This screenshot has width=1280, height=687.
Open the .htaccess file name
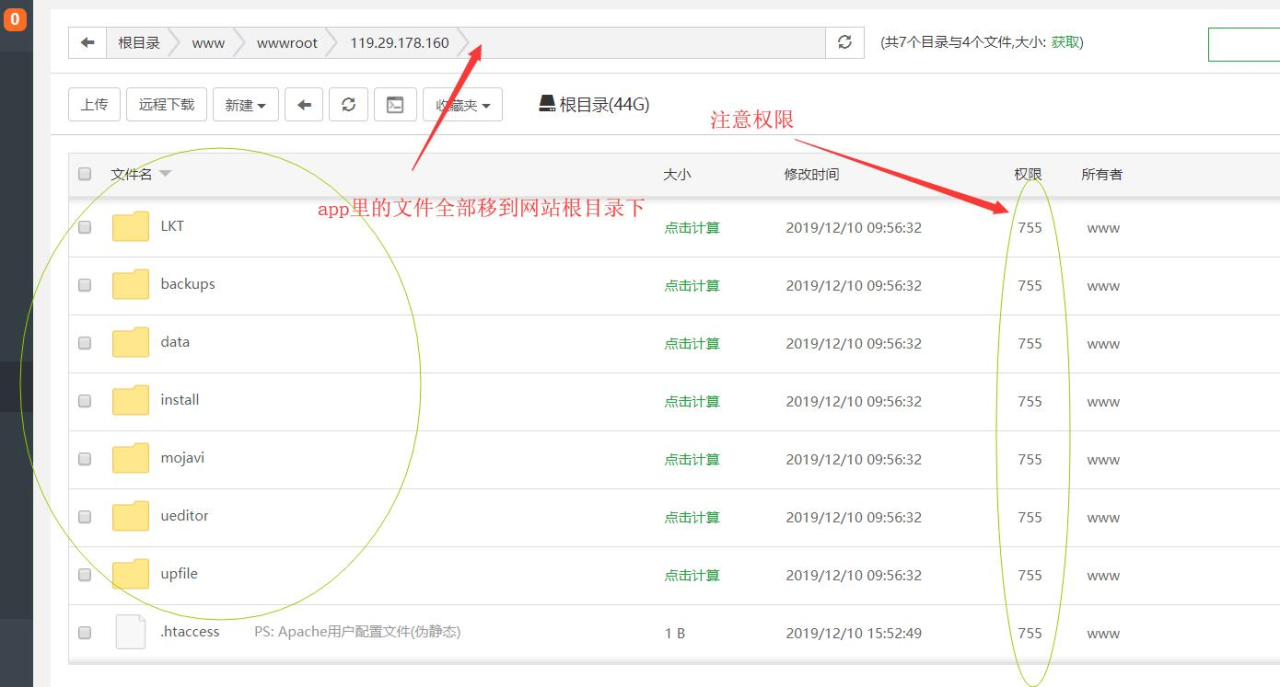tap(190, 632)
